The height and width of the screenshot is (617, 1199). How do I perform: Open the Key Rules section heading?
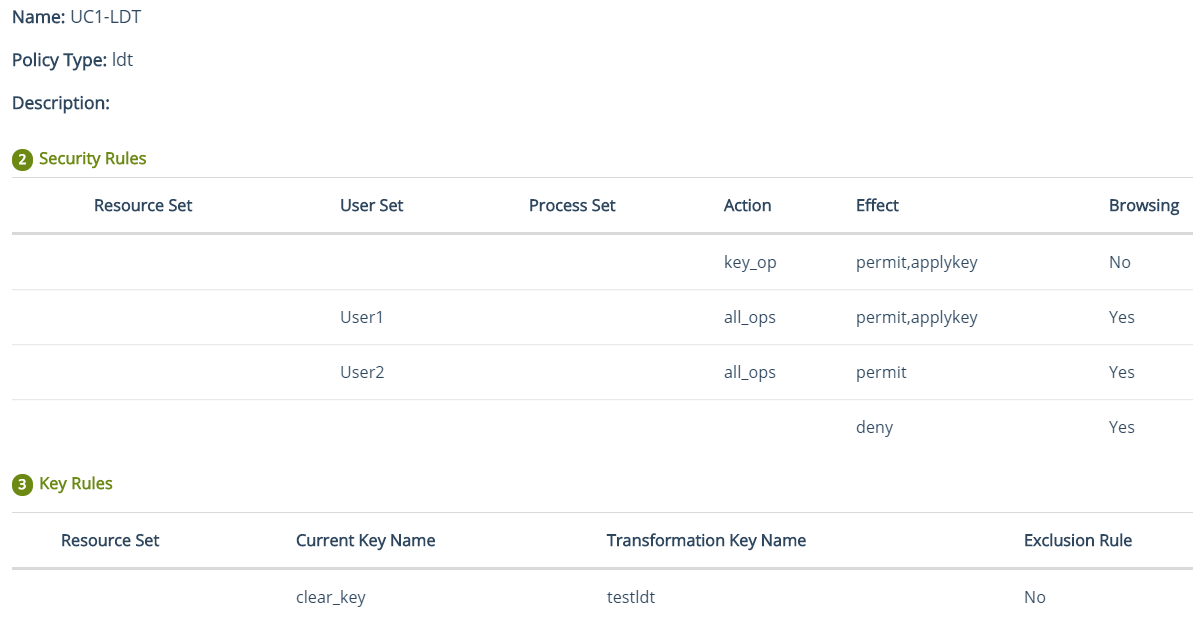(76, 484)
